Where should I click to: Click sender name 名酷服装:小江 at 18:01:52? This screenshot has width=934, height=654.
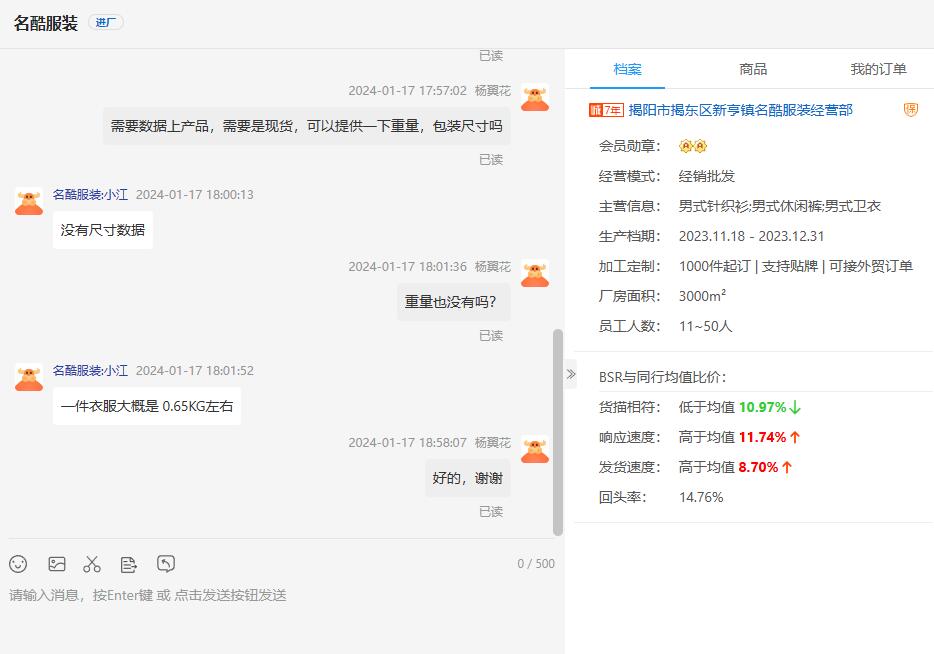[x=90, y=371]
